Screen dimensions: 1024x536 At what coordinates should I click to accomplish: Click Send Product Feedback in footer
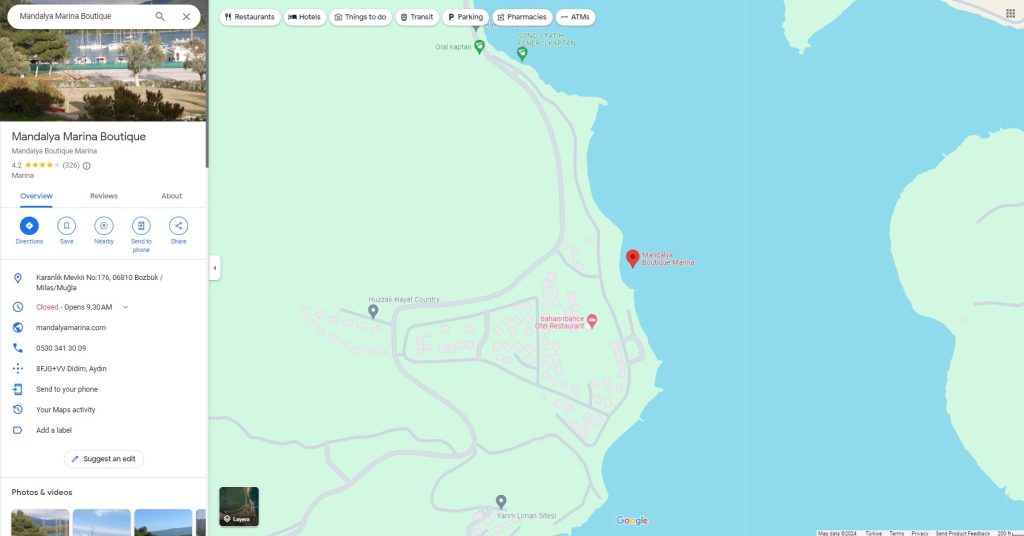[x=963, y=533]
